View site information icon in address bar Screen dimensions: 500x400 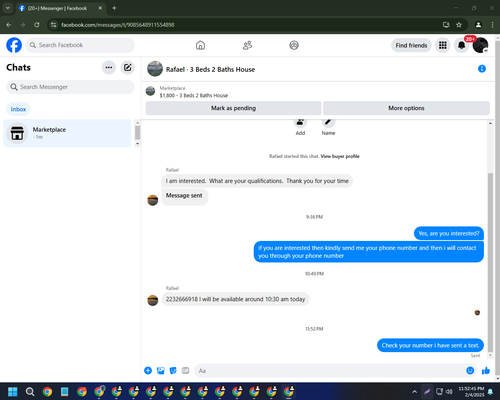pos(54,25)
